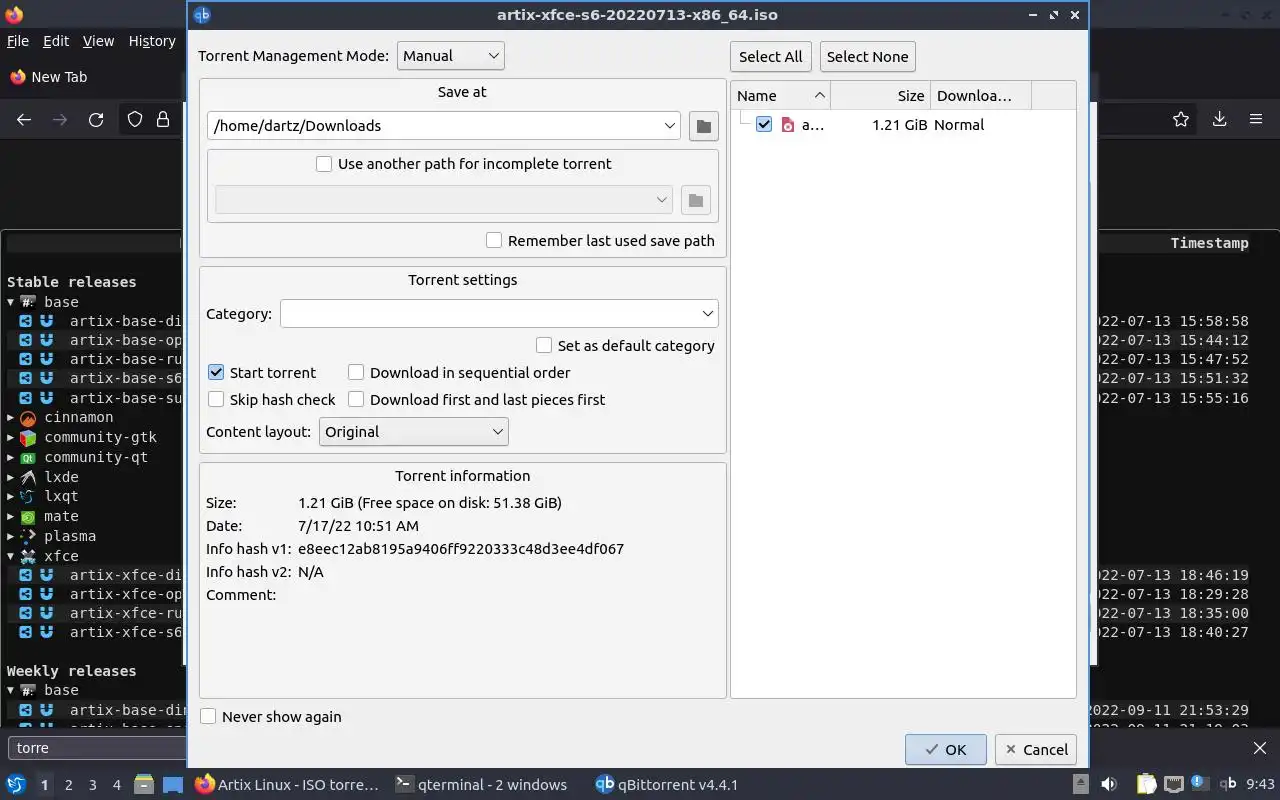
Task: Go back in Firefox with back arrow
Action: (24, 120)
